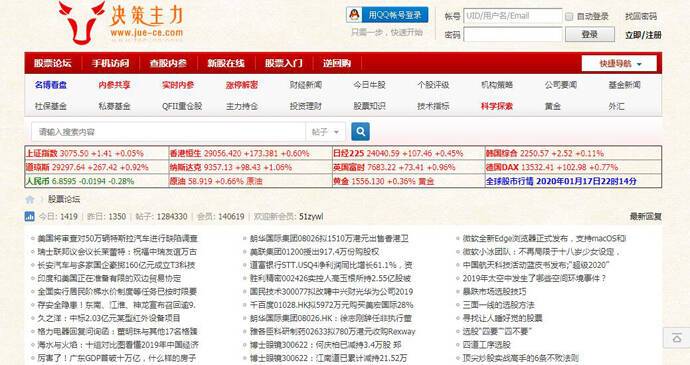This screenshot has height=365, width=690.
Task: Open the 名博看盘 sub-navigation link
Action: click(x=51, y=85)
